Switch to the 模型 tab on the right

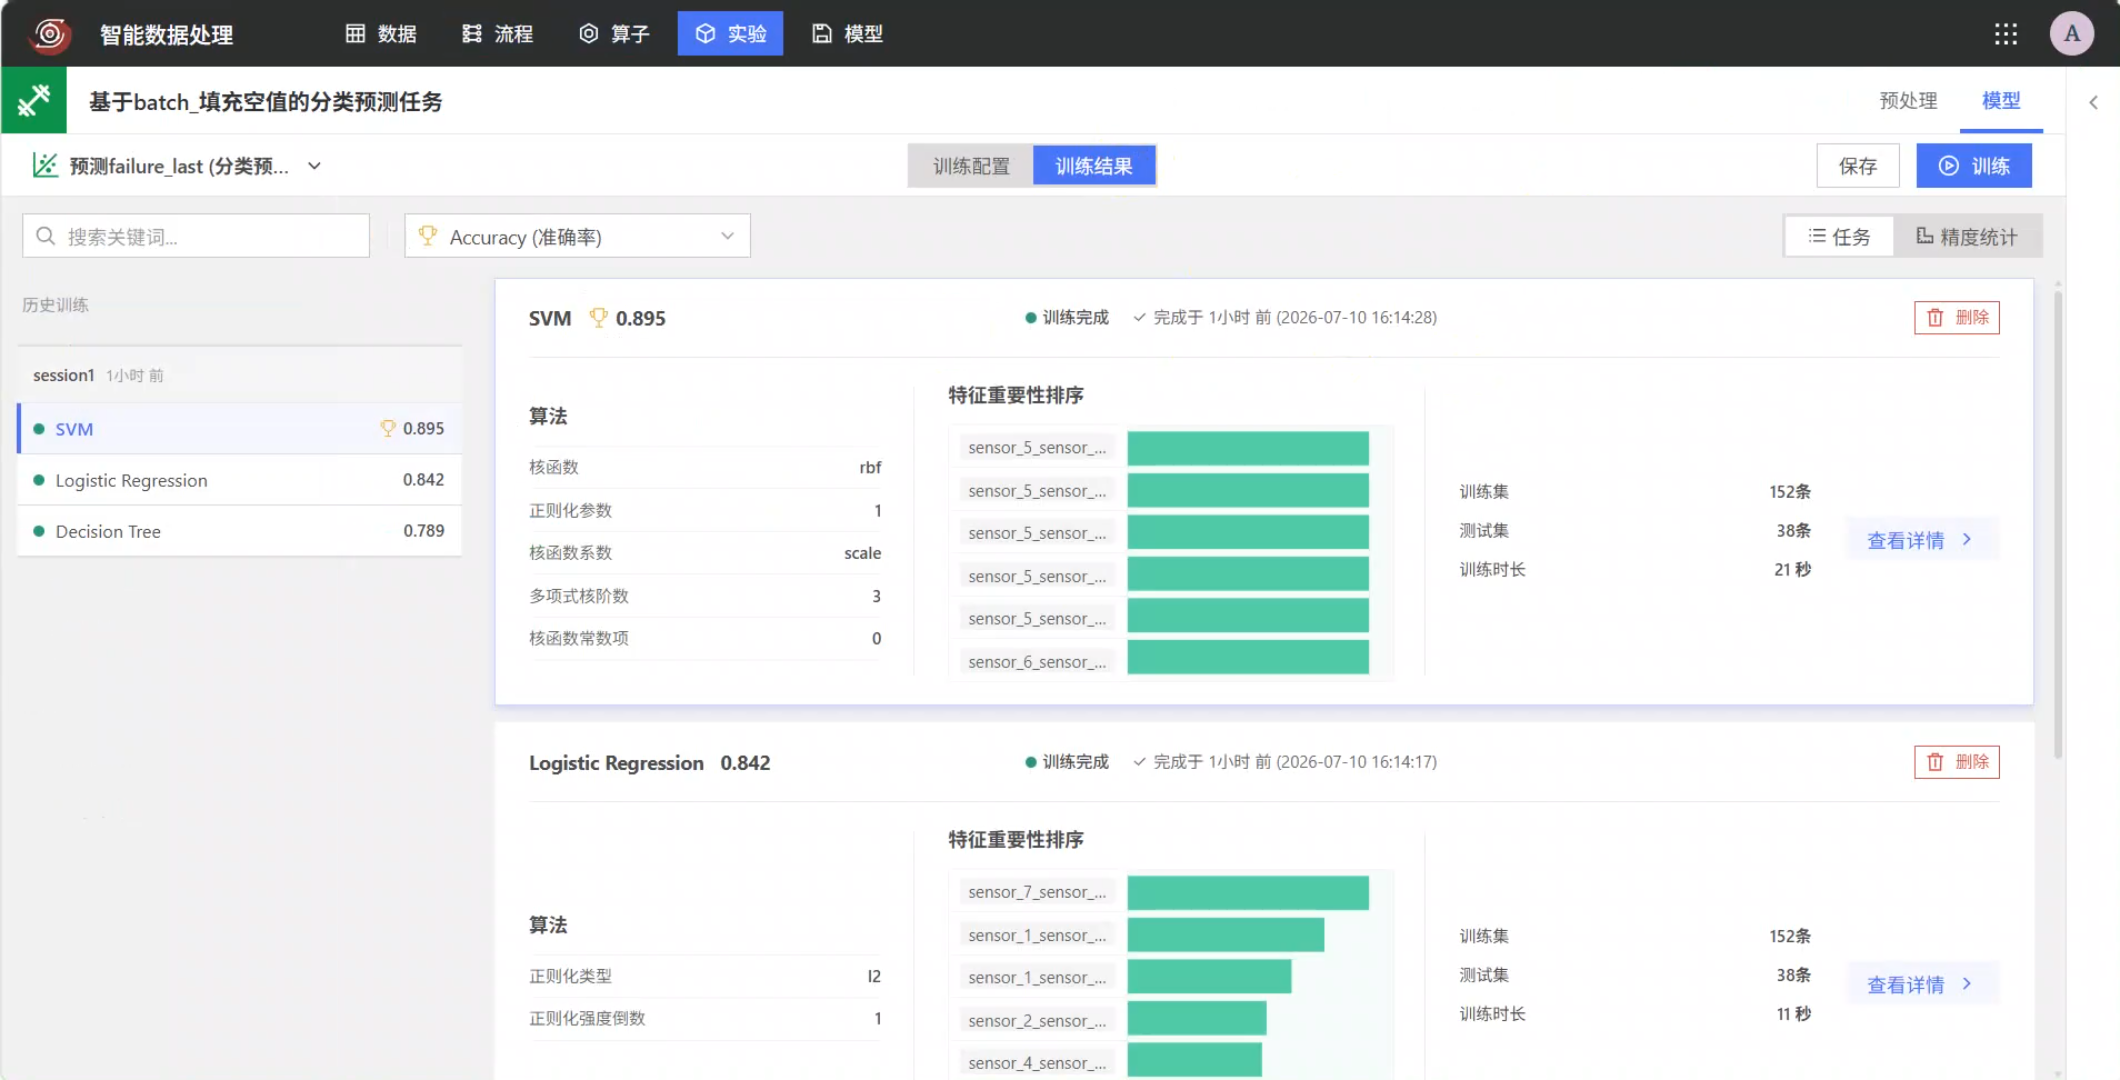(x=2001, y=101)
